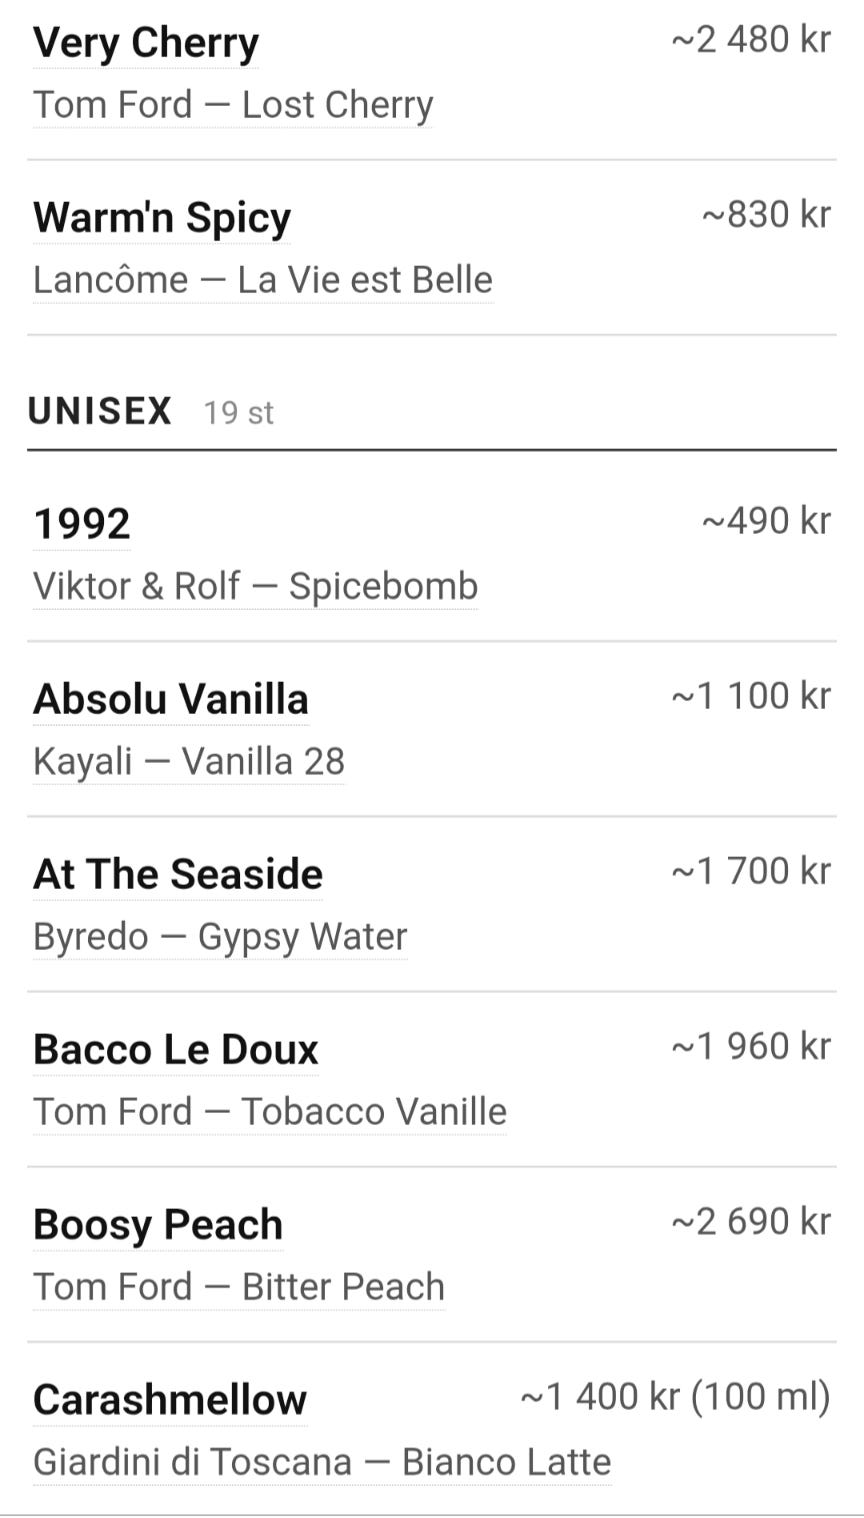Click the ~2 480 kr price

(x=751, y=40)
